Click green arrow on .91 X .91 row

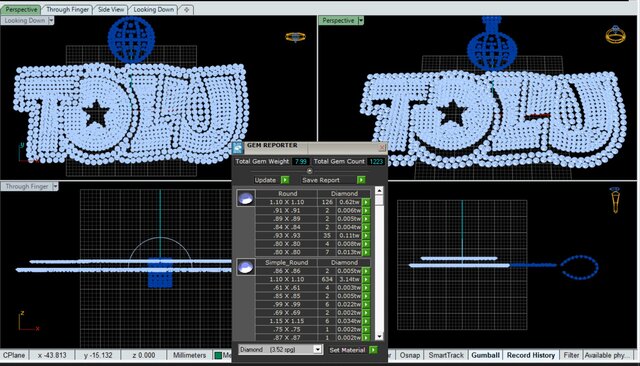[366, 211]
